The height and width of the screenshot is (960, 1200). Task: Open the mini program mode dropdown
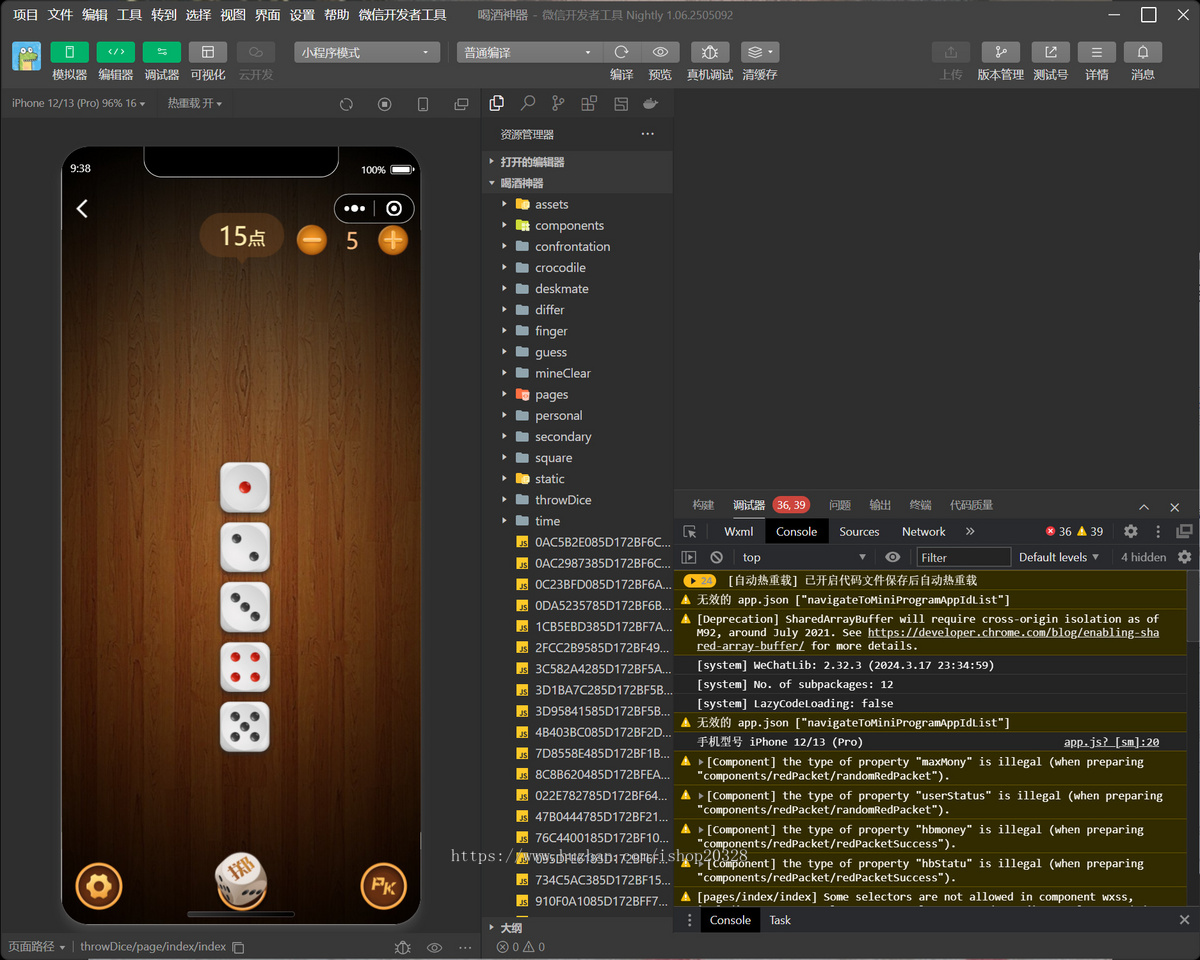pyautogui.click(x=367, y=52)
